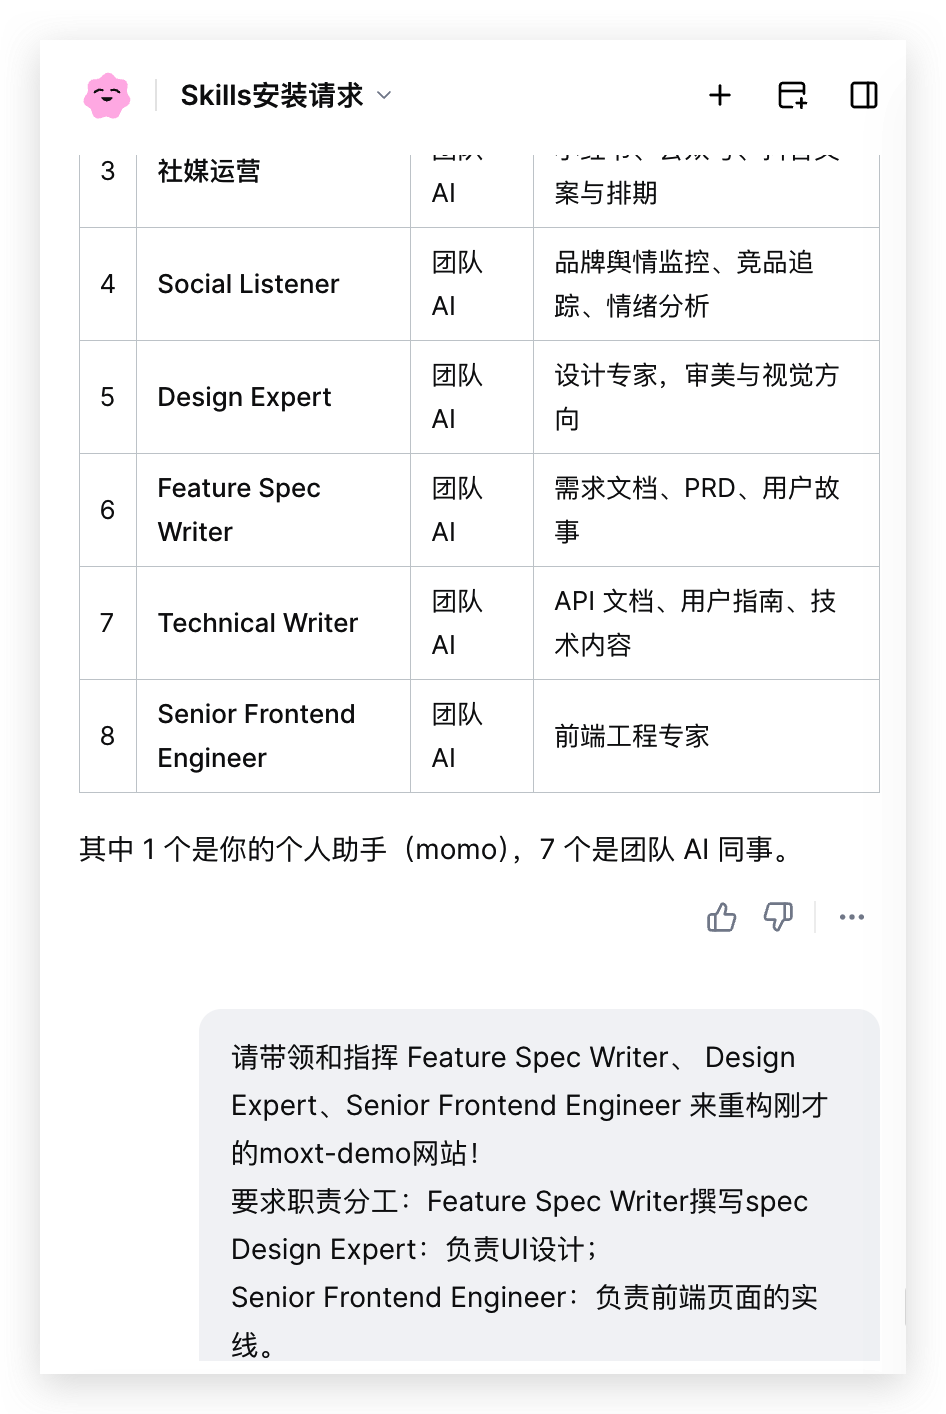Start a new chat with plus icon
Screen dimensions: 946x1414
click(720, 95)
